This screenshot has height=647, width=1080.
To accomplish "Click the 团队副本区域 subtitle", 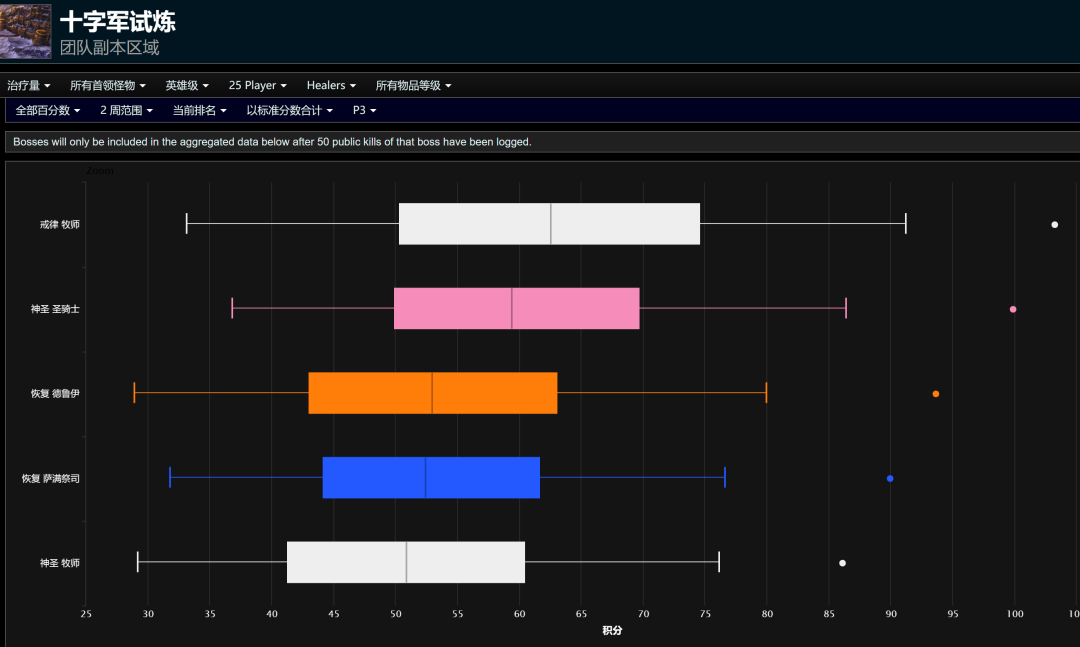I will (x=110, y=48).
